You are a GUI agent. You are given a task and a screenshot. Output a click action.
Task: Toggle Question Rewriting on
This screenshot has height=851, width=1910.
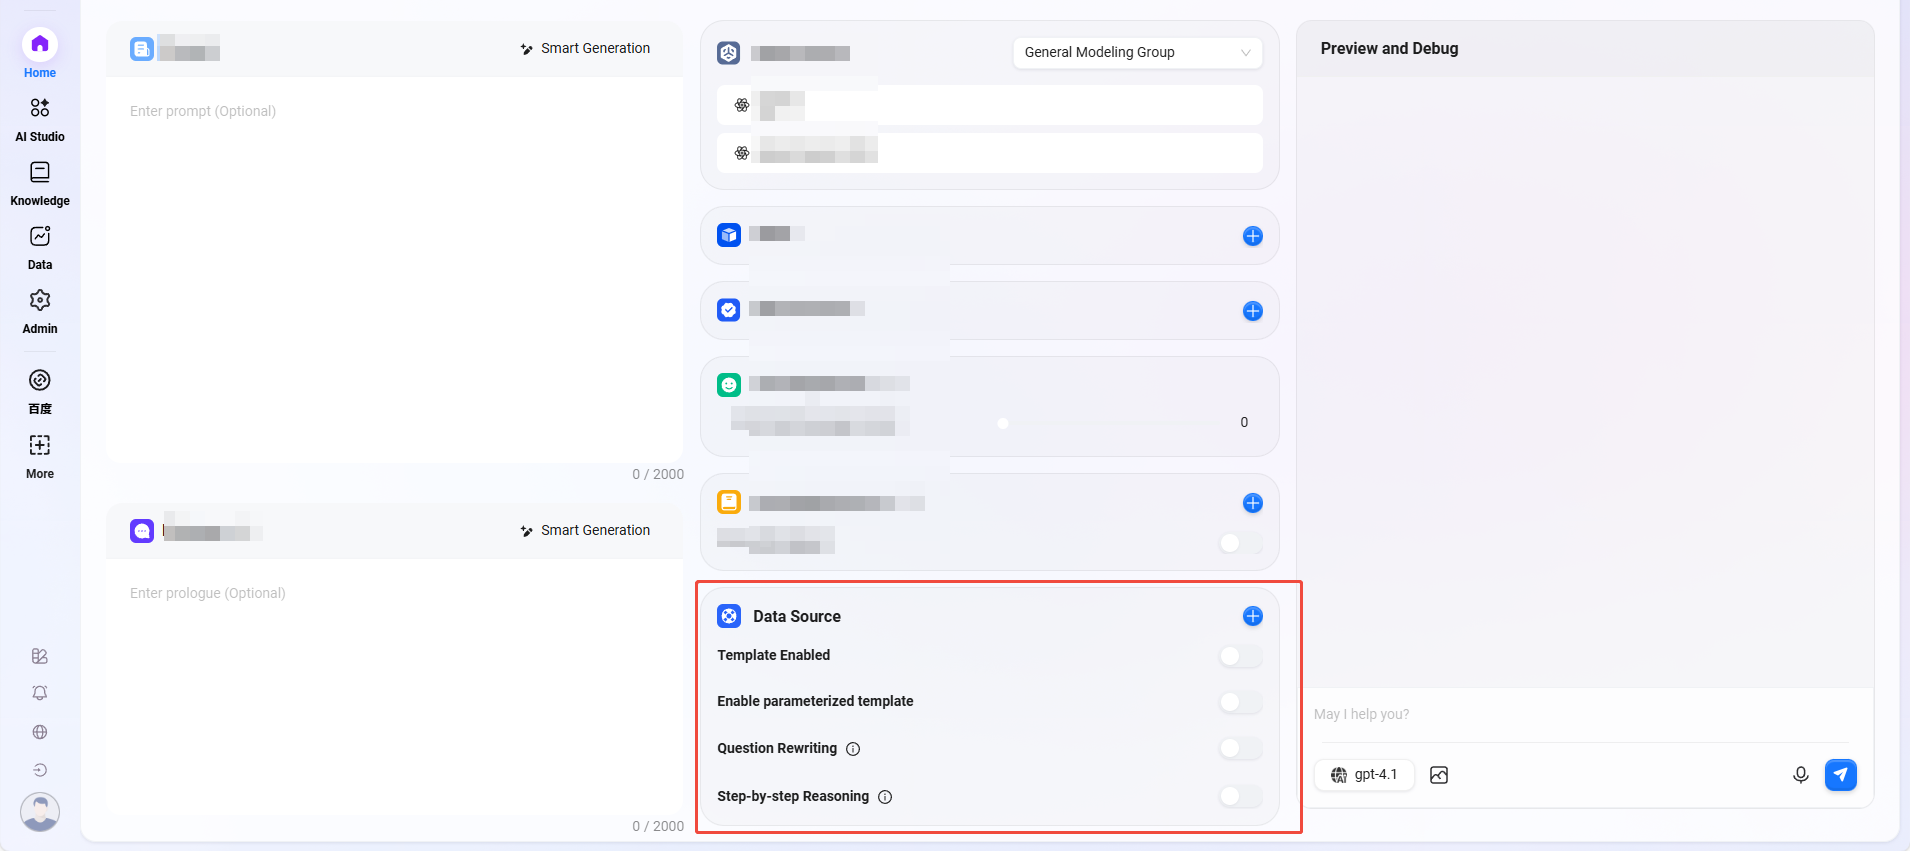(x=1240, y=748)
